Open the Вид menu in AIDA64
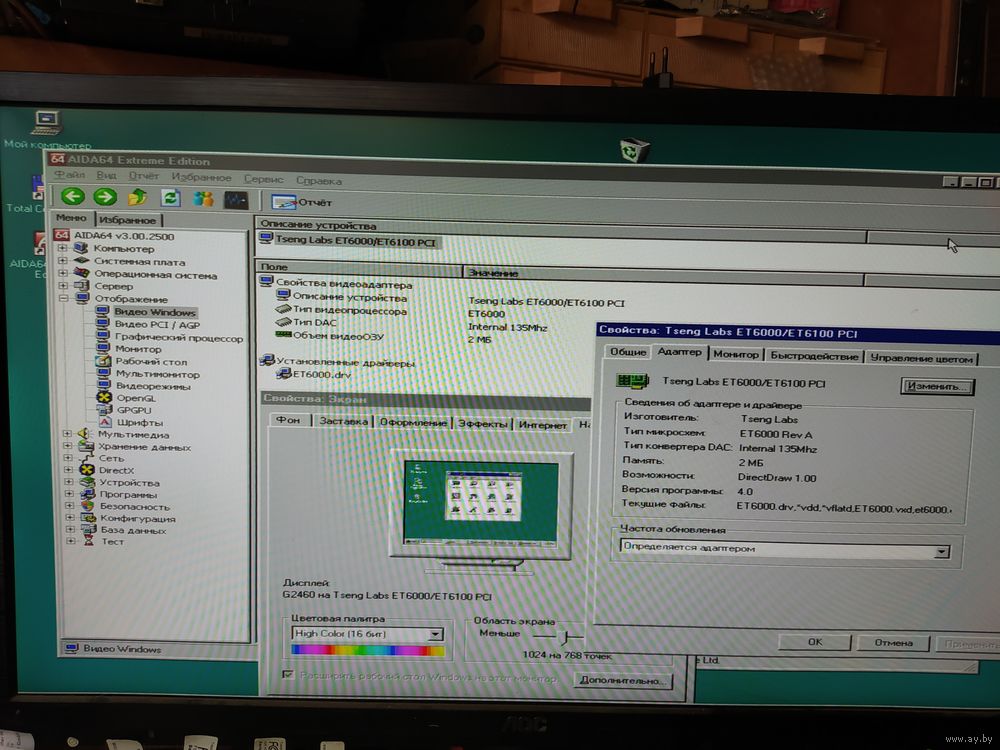Image resolution: width=1000 pixels, height=750 pixels. tap(106, 175)
